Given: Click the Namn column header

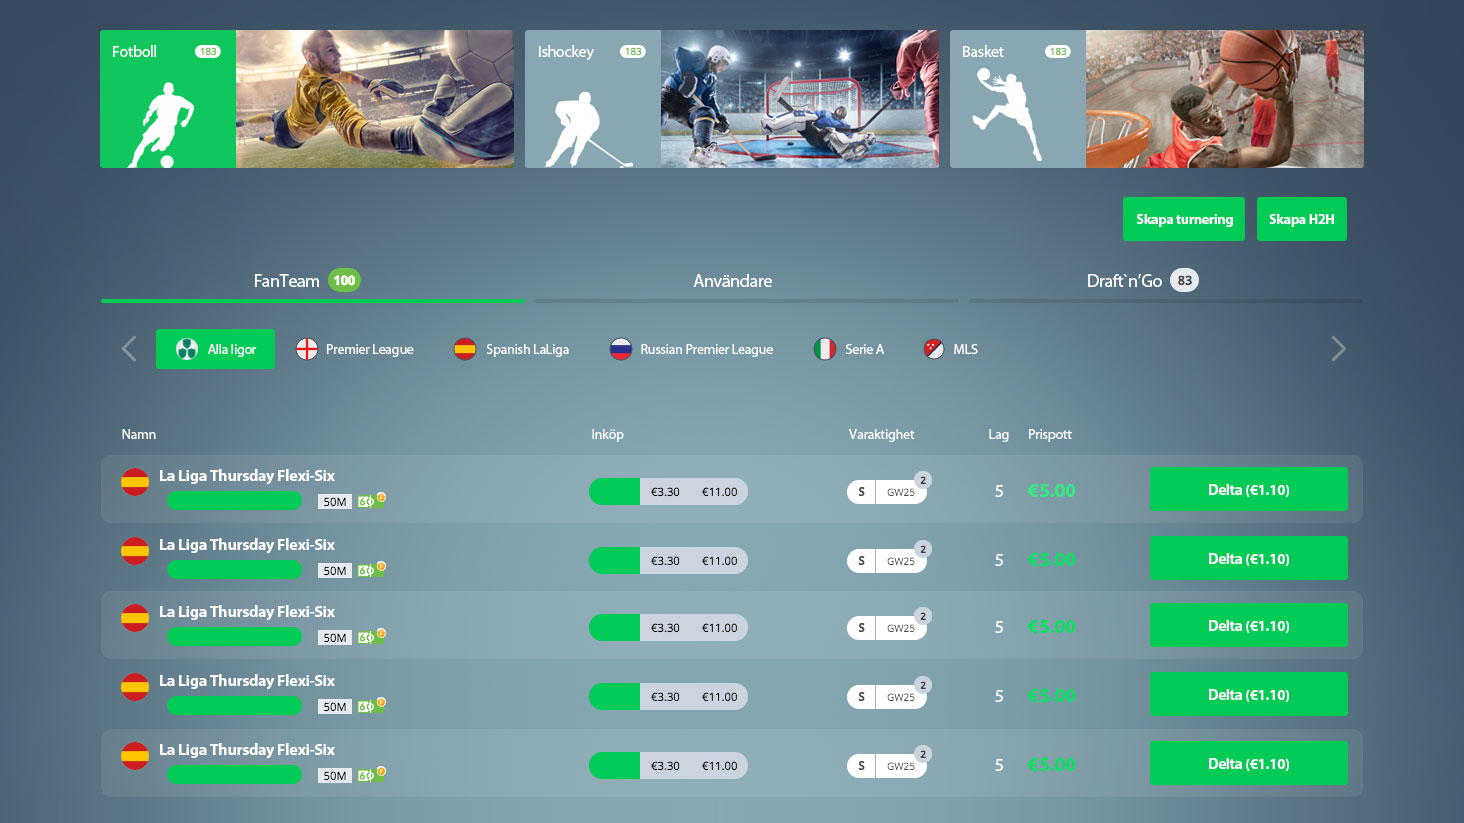Looking at the screenshot, I should (139, 434).
